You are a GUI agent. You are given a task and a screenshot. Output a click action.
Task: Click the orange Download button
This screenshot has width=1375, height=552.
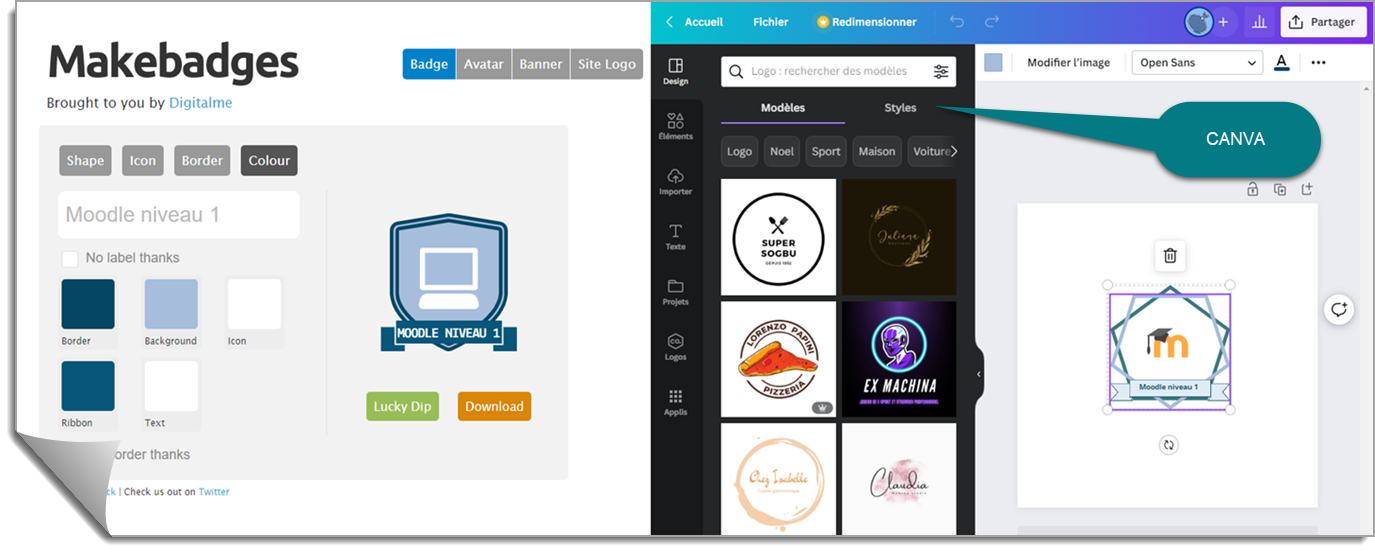(494, 406)
